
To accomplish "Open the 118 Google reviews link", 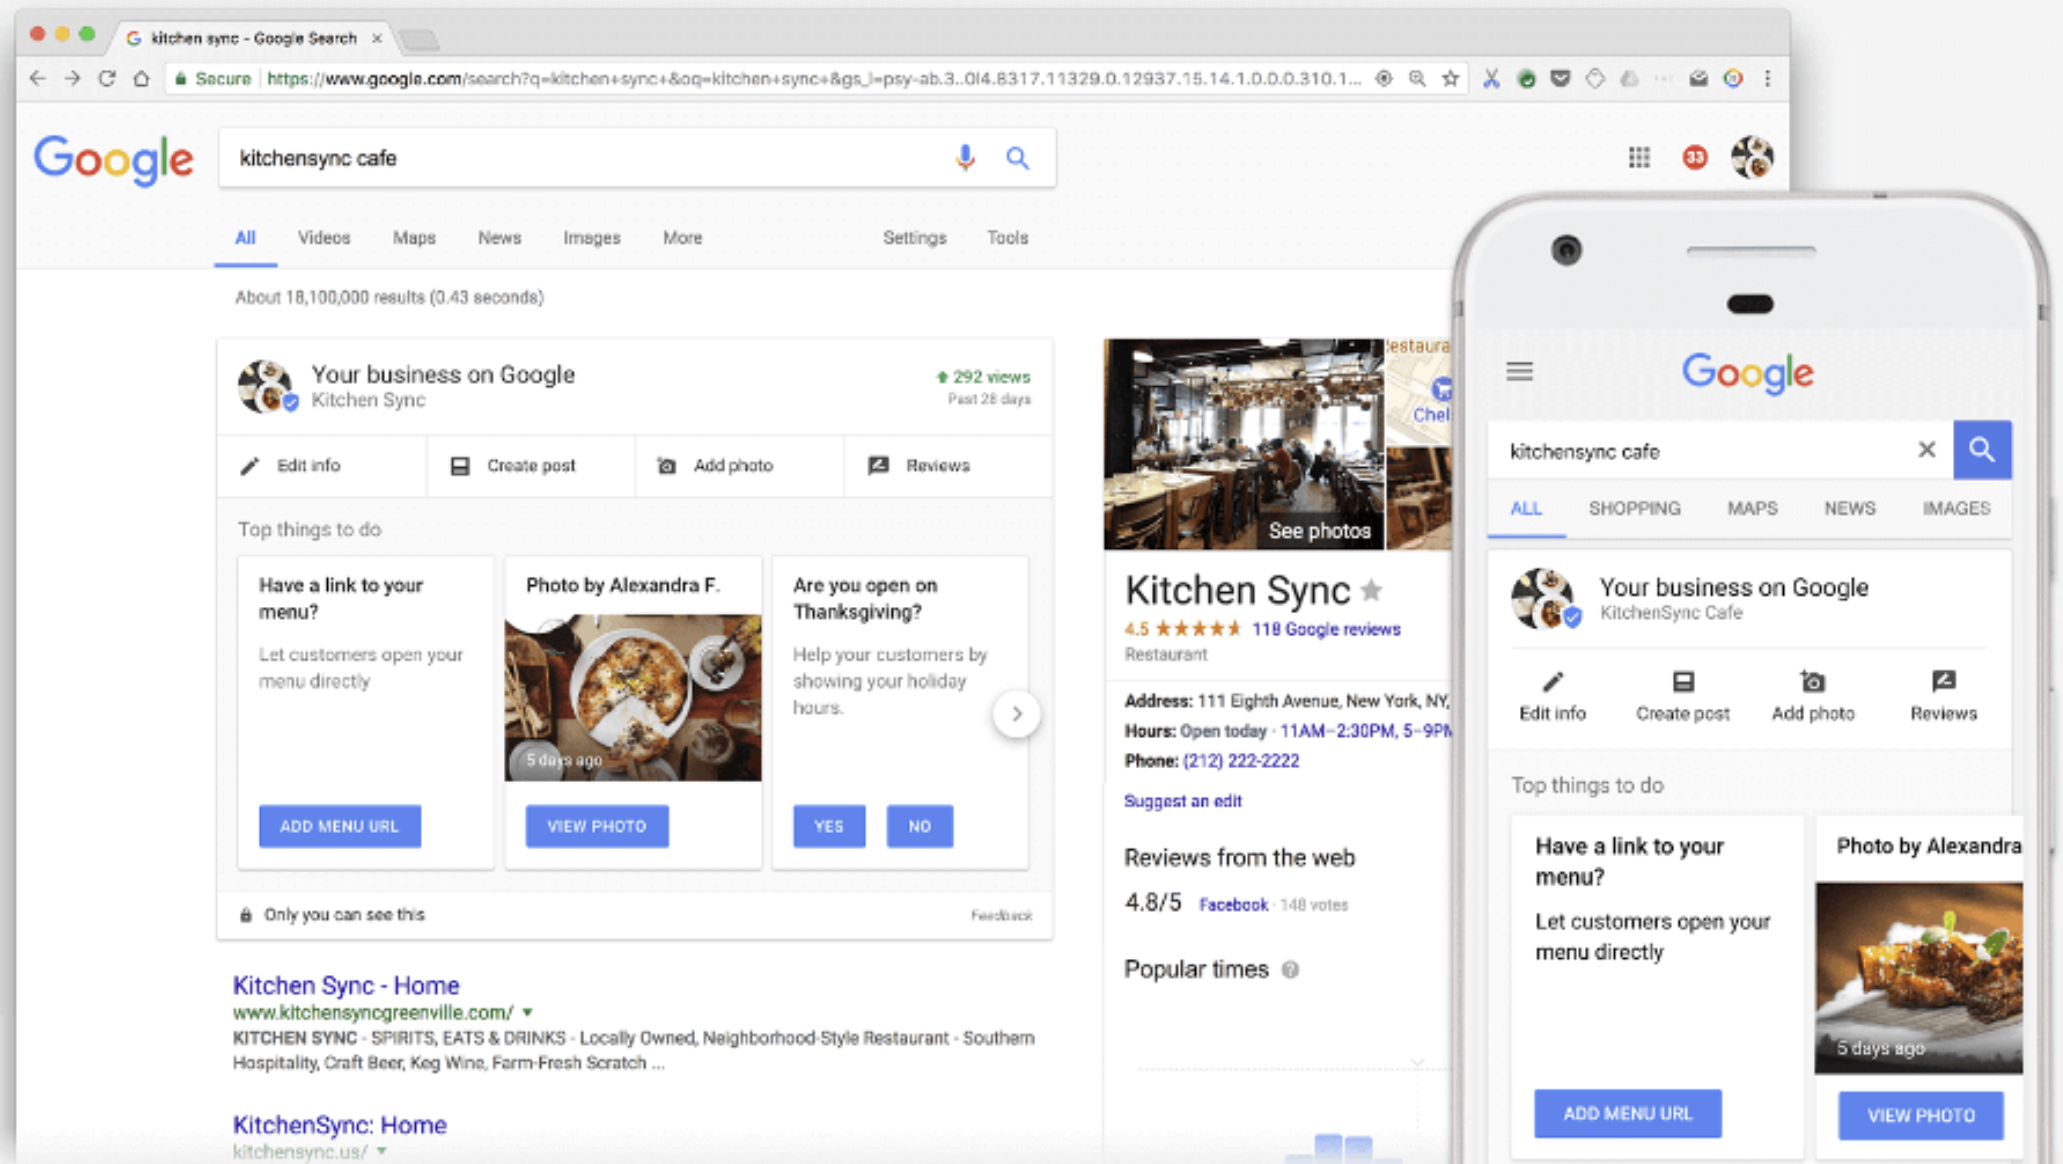I will 1326,629.
